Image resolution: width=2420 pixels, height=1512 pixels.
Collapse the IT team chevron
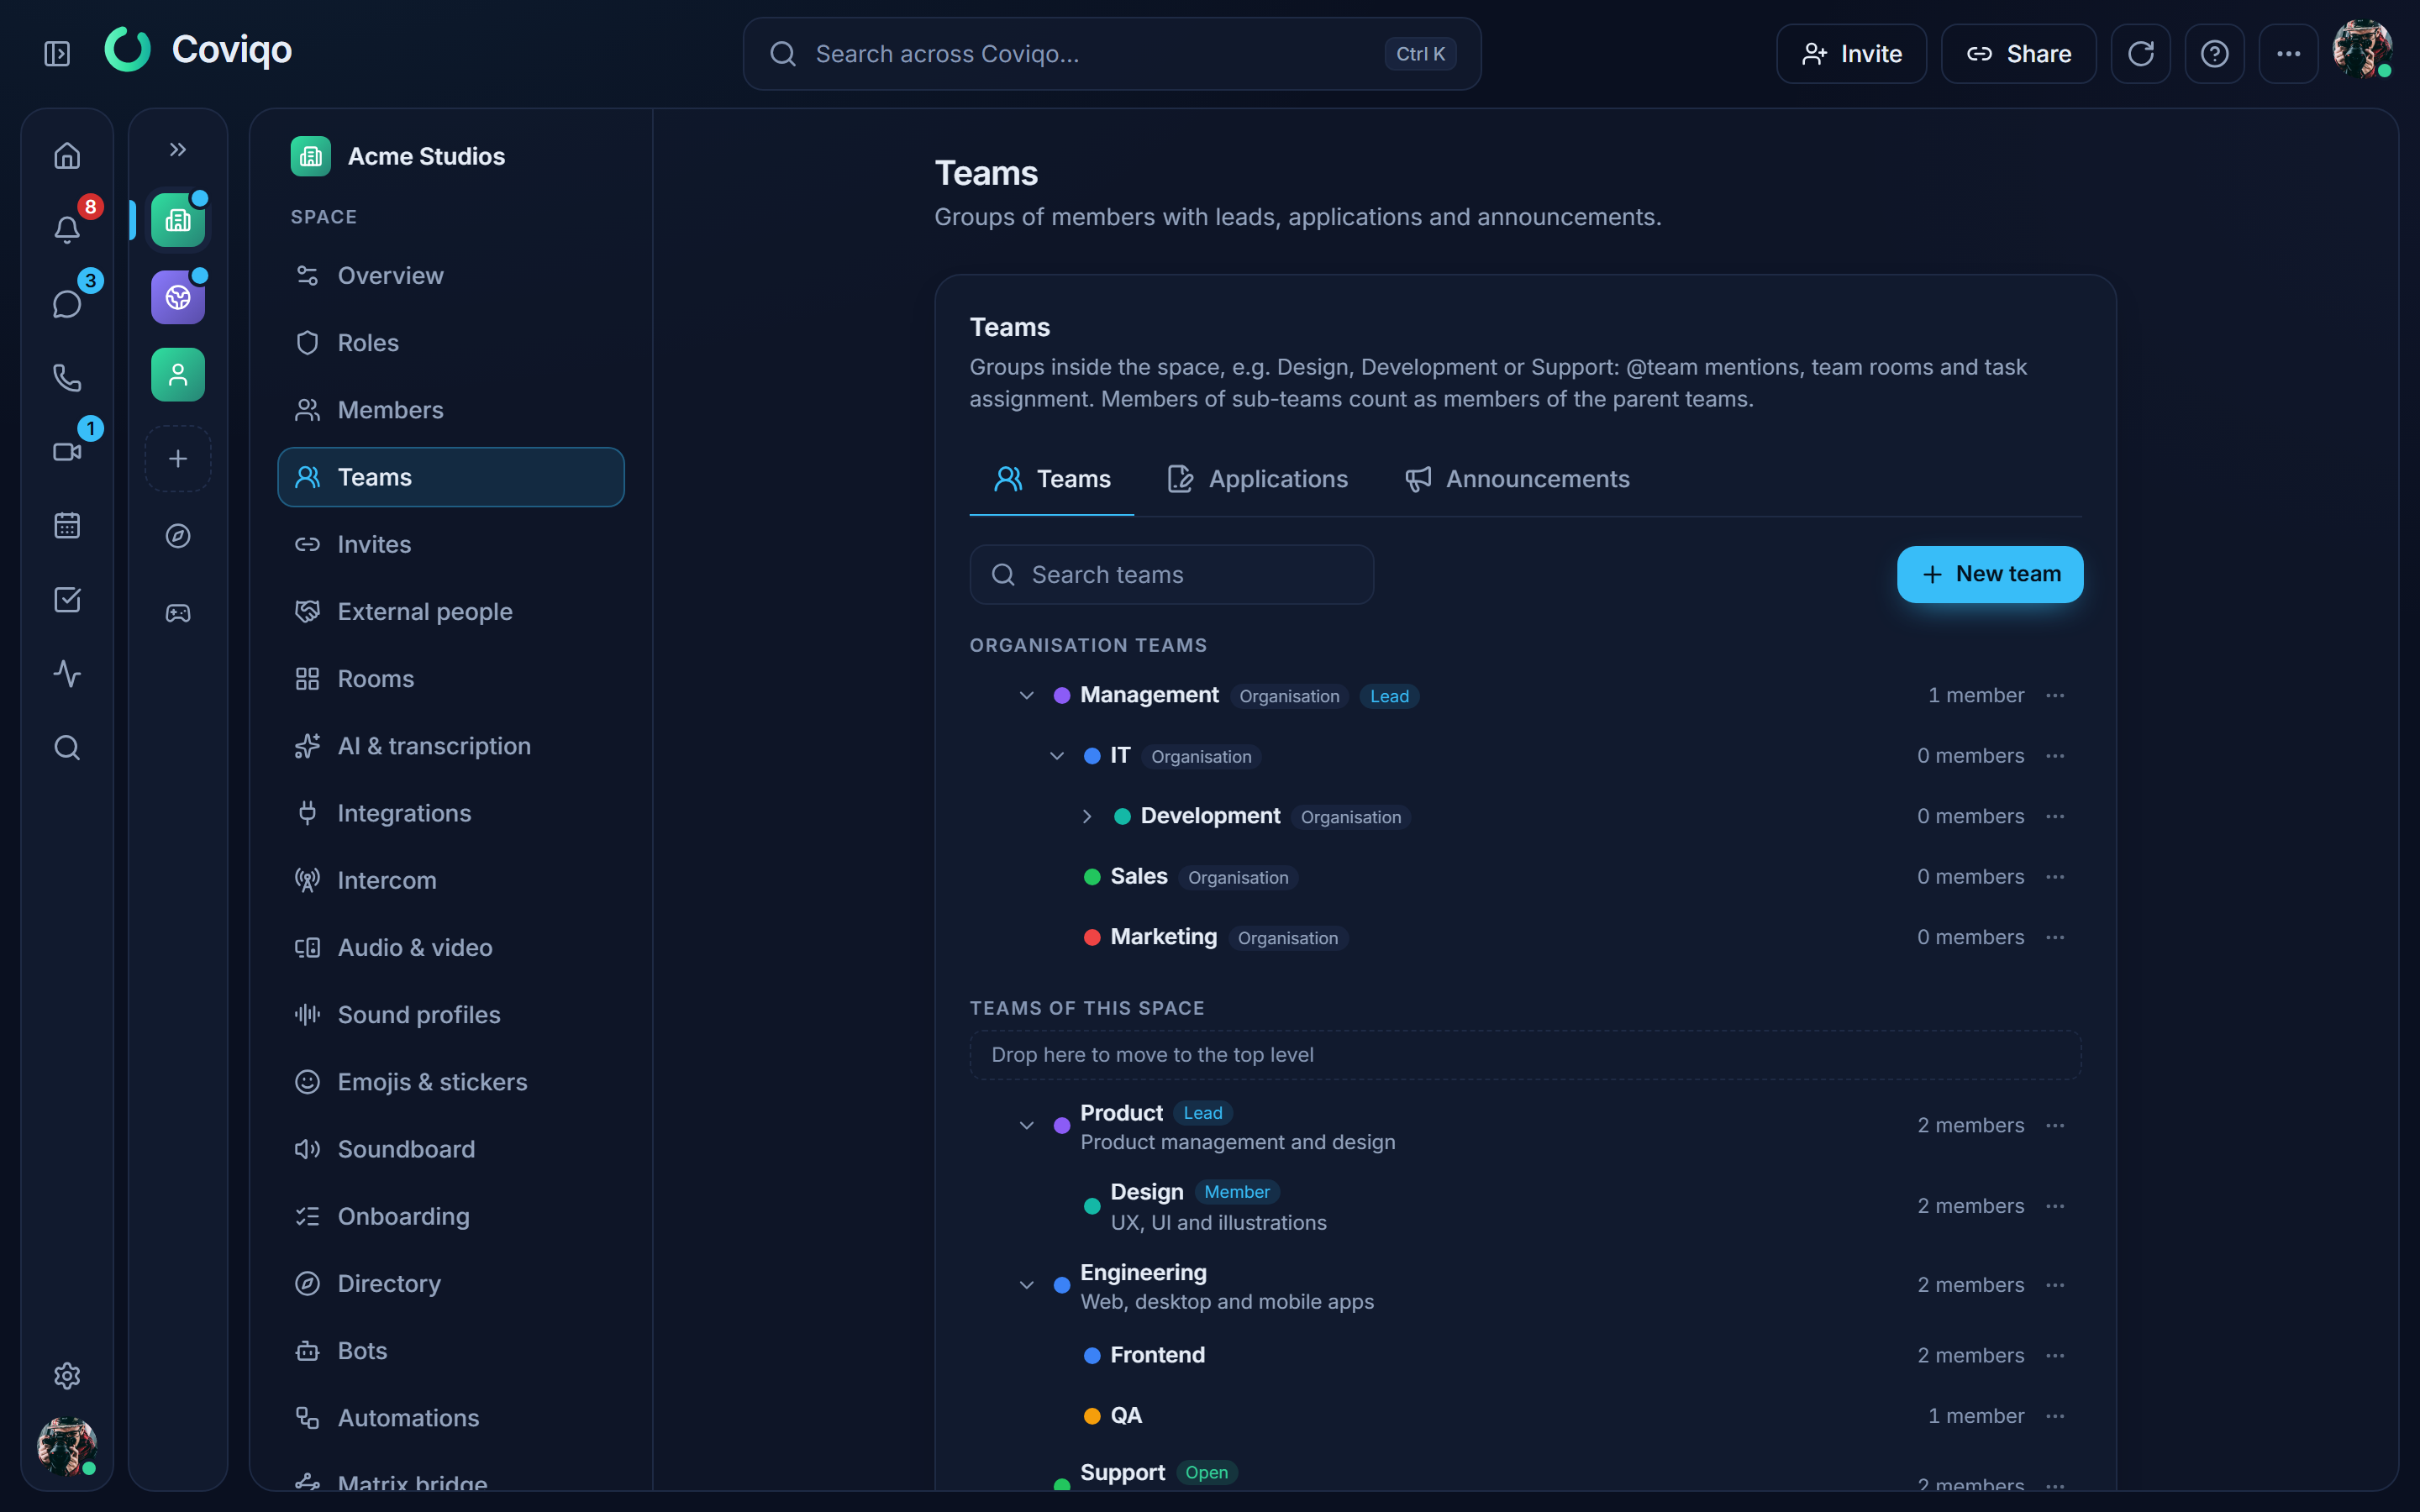(x=1057, y=756)
